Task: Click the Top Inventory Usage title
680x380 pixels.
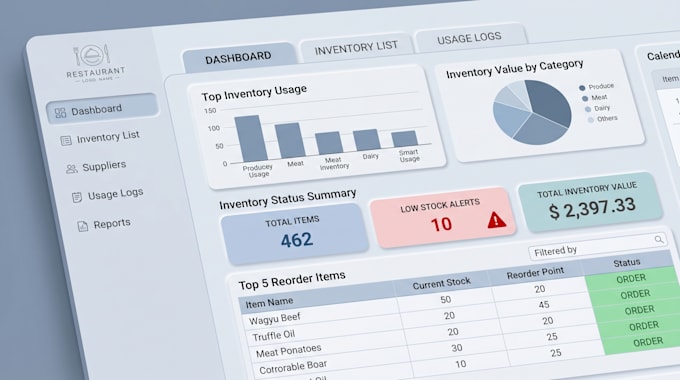Action: 254,93
